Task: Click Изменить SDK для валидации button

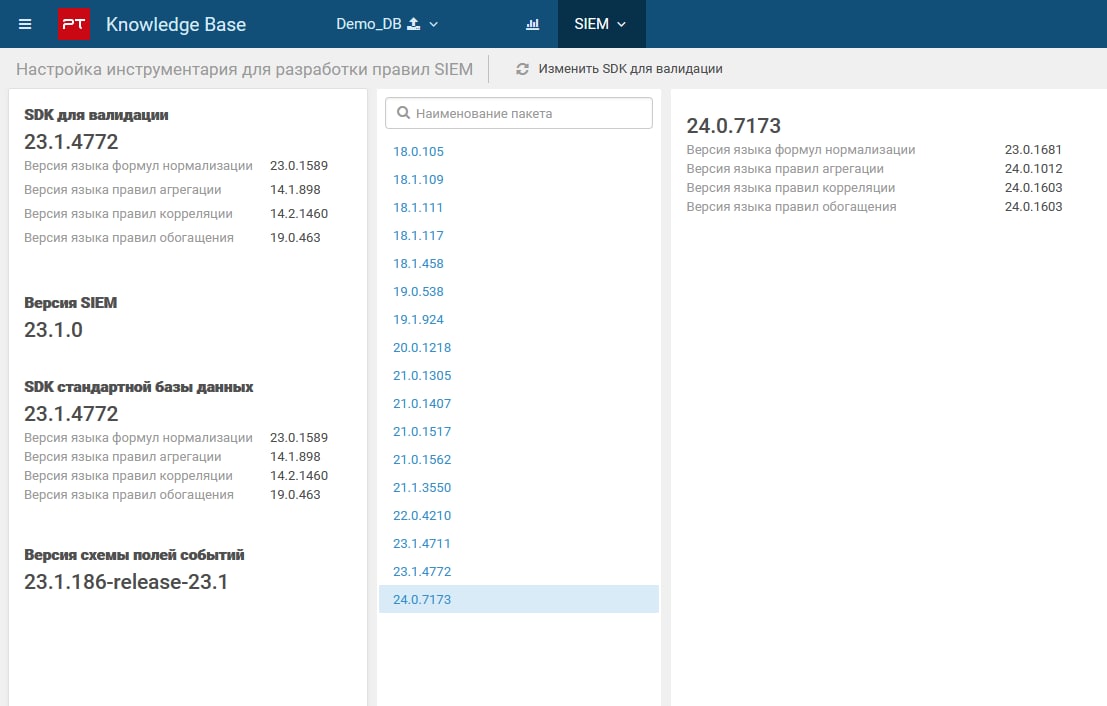Action: pos(619,68)
